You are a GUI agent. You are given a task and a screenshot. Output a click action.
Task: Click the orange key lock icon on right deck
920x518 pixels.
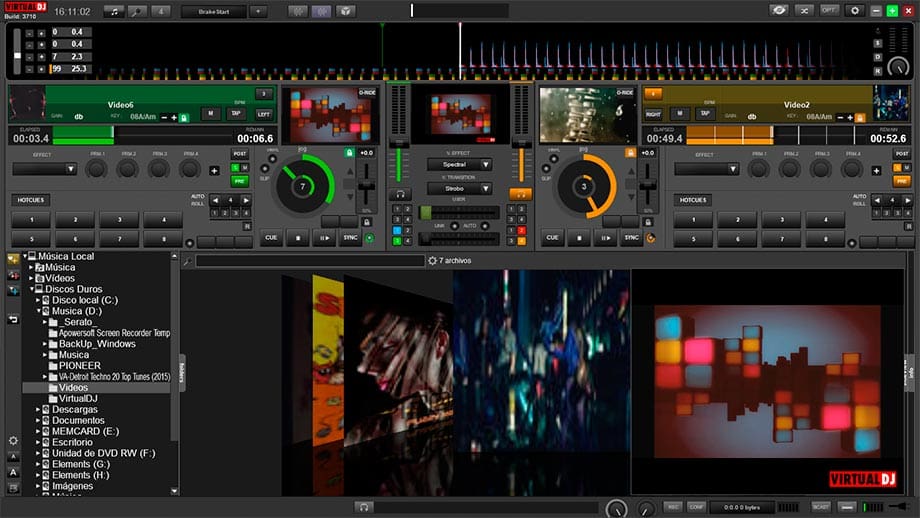click(x=860, y=118)
